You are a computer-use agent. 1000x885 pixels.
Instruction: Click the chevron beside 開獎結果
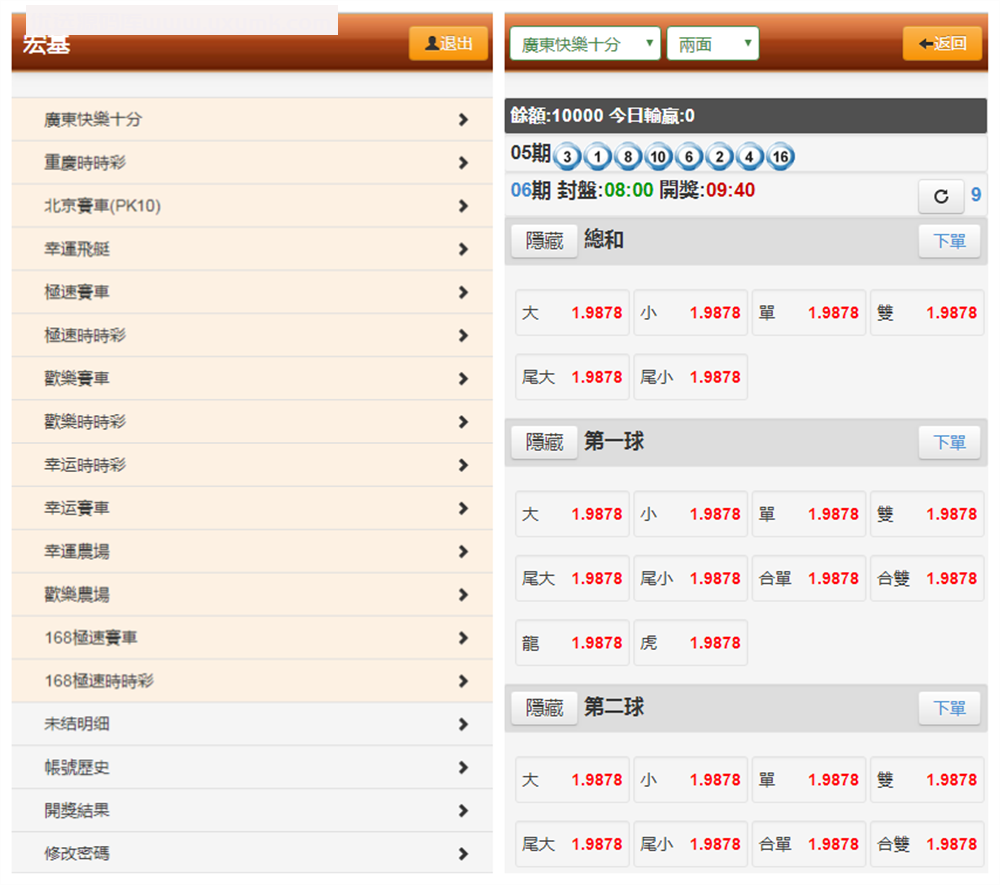[x=463, y=811]
